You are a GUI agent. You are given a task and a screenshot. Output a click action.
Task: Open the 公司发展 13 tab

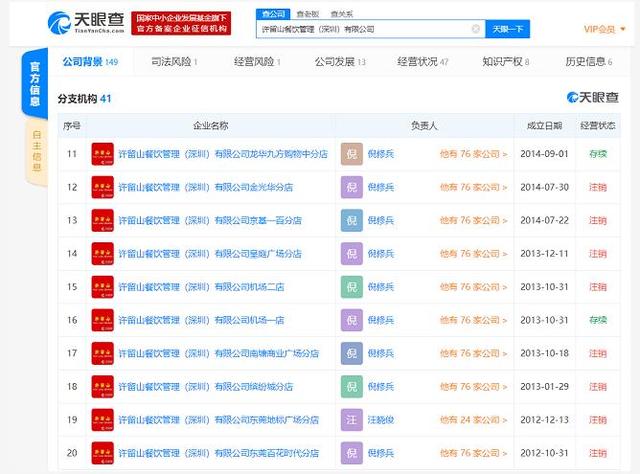pyautogui.click(x=340, y=62)
